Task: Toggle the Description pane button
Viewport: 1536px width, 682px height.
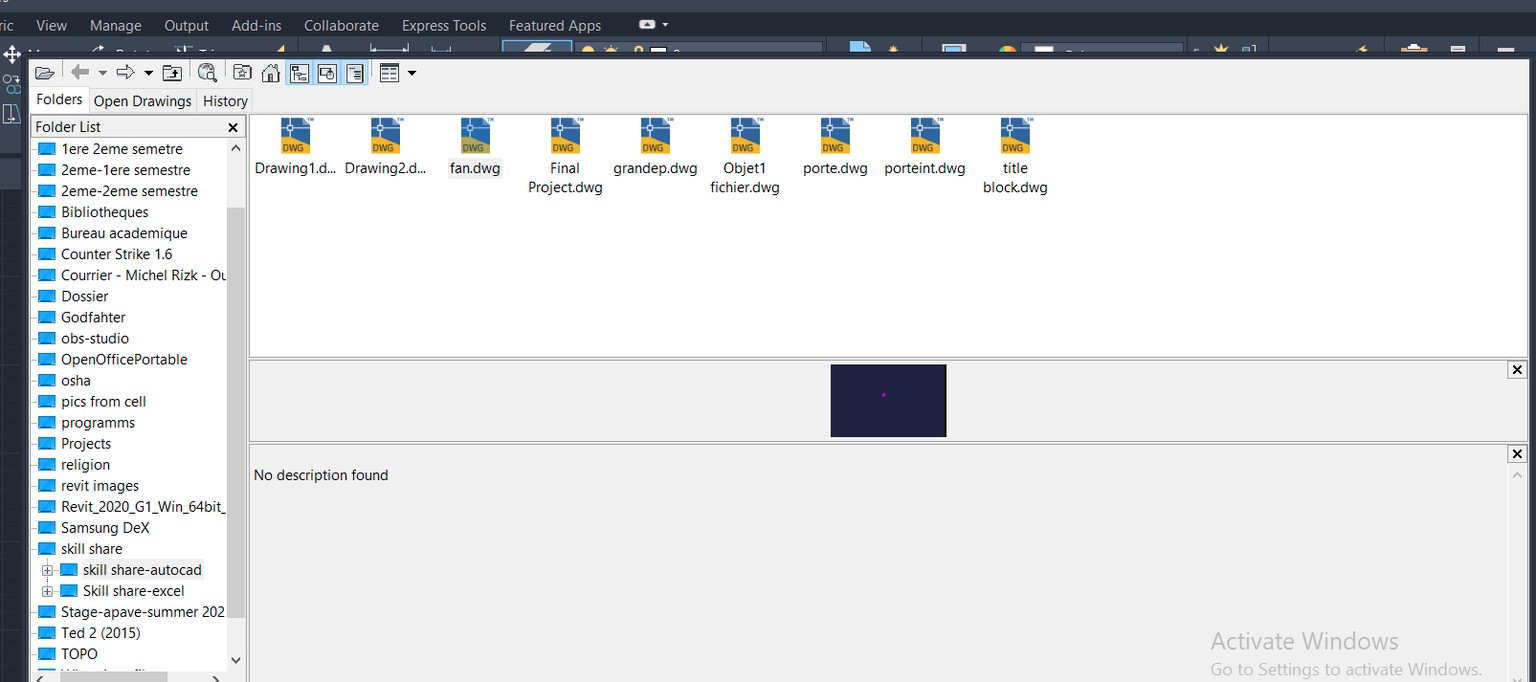Action: click(355, 73)
